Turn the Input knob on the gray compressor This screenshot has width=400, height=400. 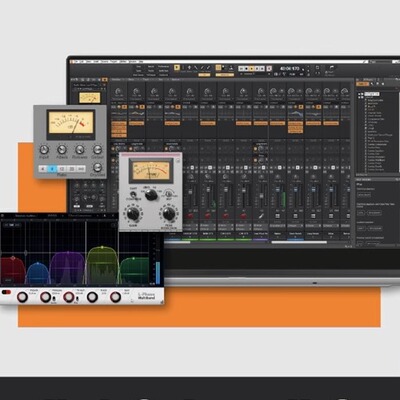click(44, 150)
